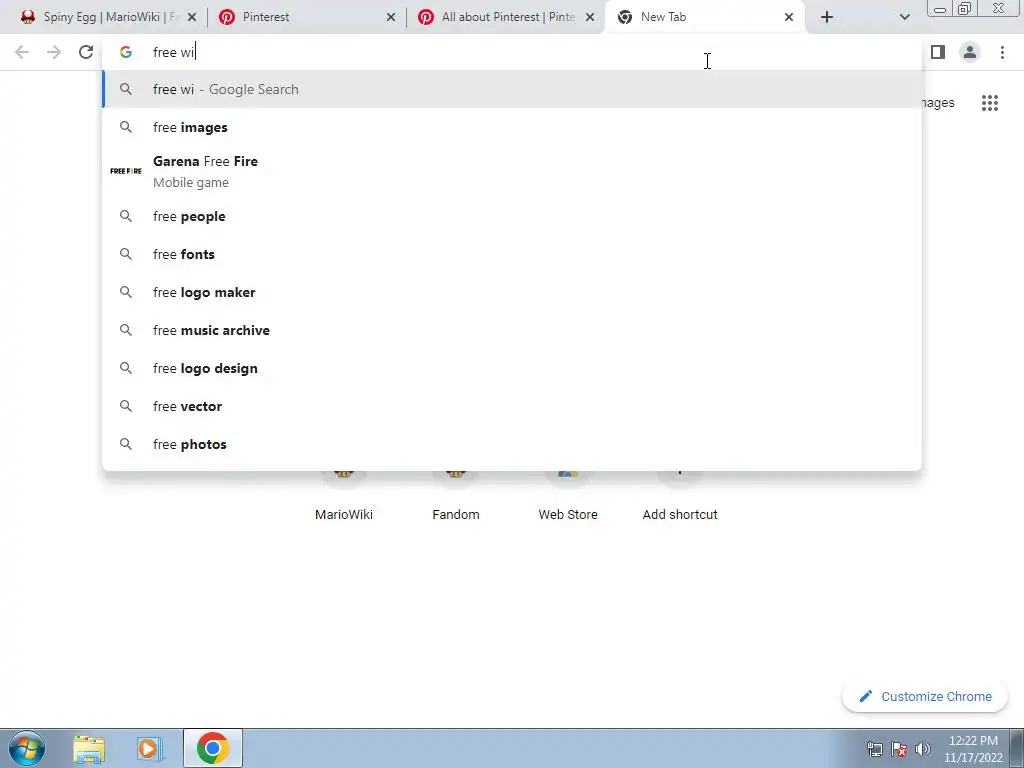The width and height of the screenshot is (1024, 768).
Task: Click the Show desktop strip
Action: [x=1017, y=748]
